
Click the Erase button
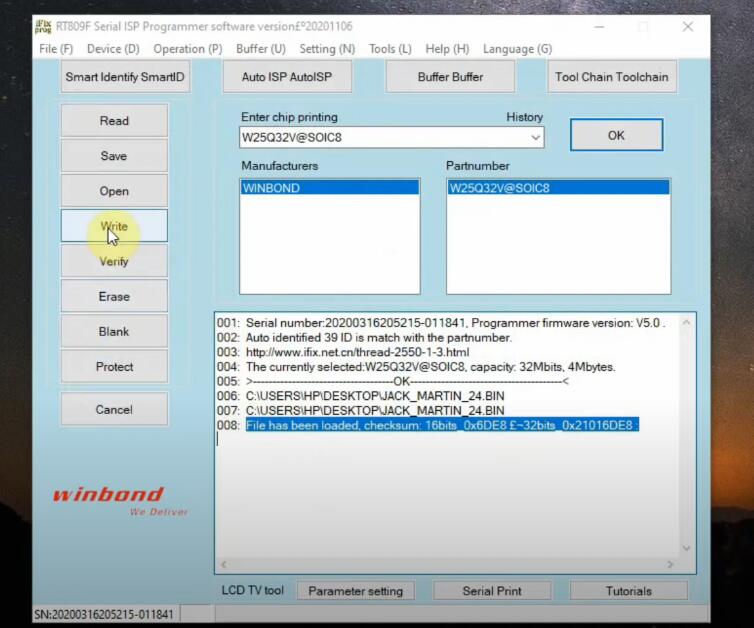pos(114,296)
